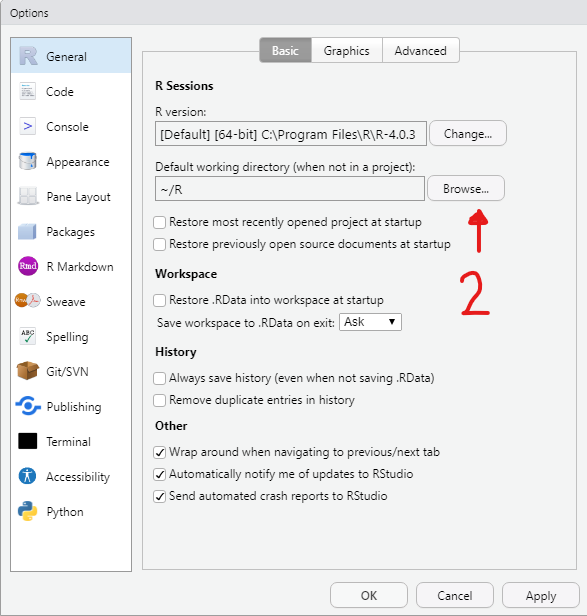Uncheck Send automated crash reports to RStudio
Image resolution: width=587 pixels, height=616 pixels.
160,497
